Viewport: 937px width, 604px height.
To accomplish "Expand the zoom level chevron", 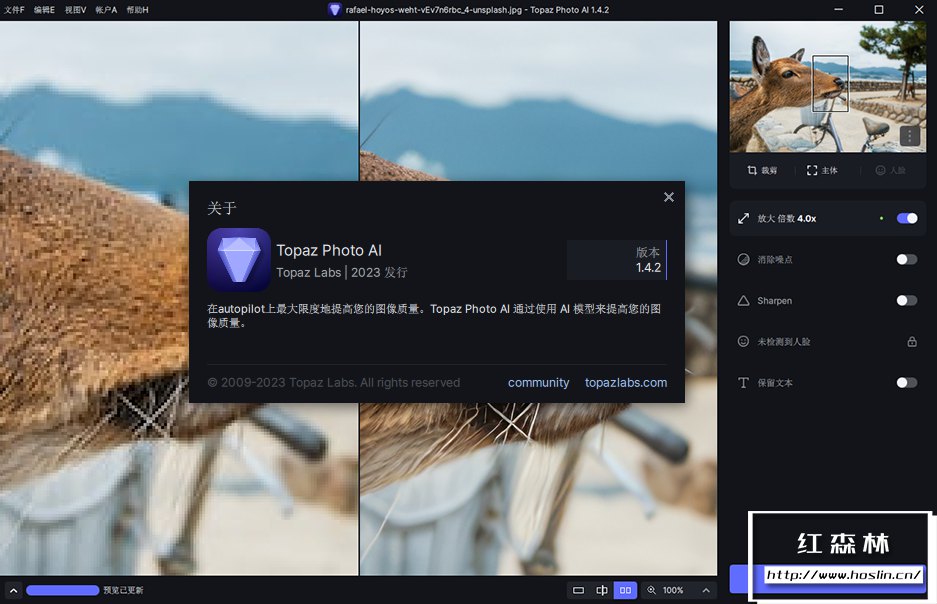I will pos(706,590).
